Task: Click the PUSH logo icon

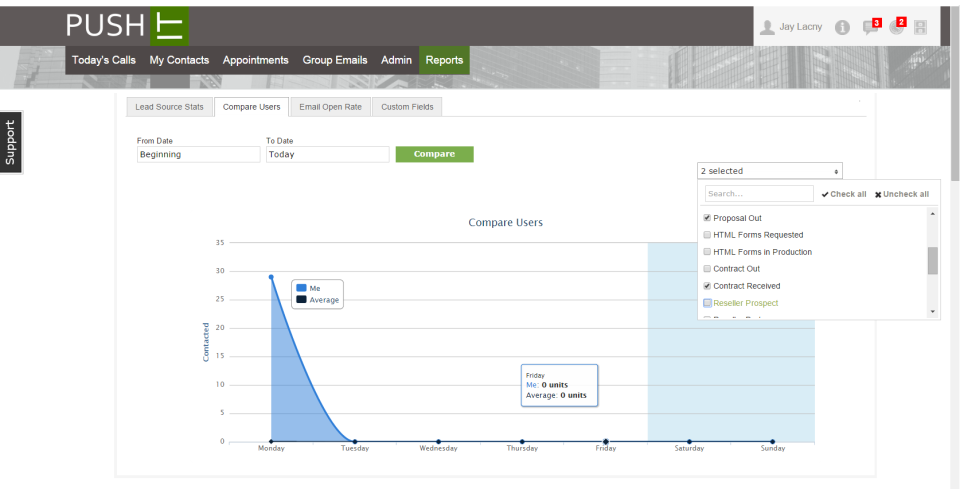Action: 170,26
